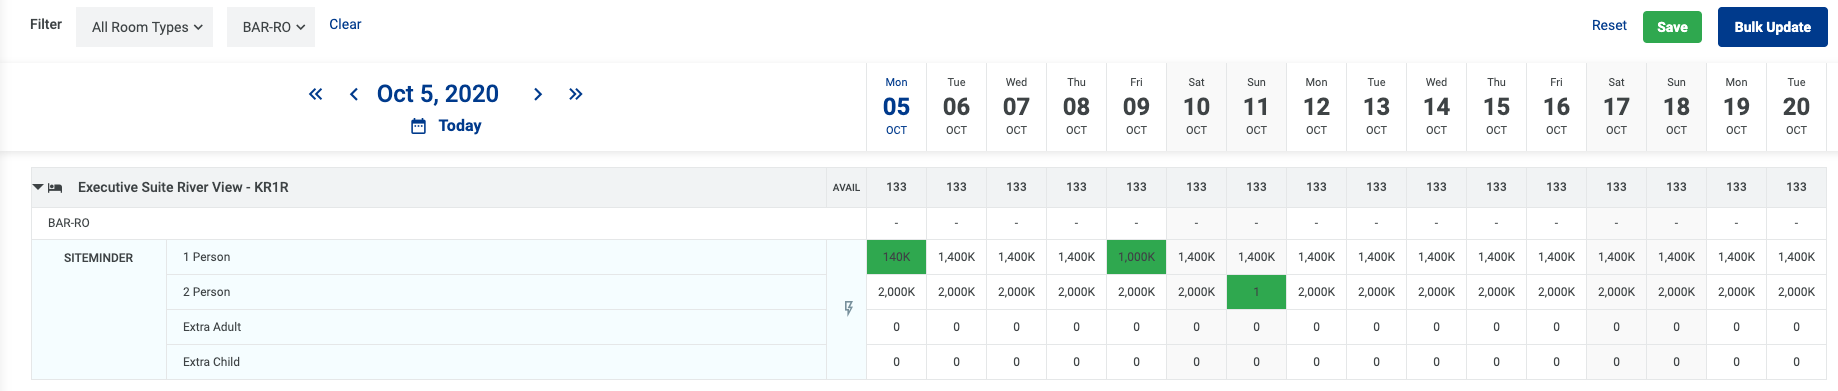The image size is (1838, 391).
Task: Click the lightning bolt icon in SITEMINDER row
Action: [848, 309]
